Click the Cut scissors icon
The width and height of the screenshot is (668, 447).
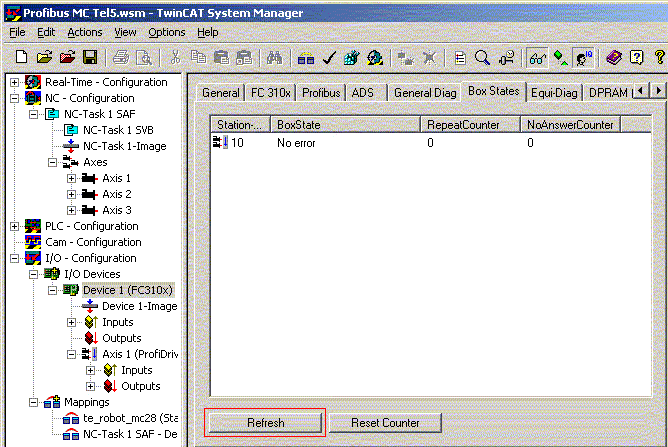[x=175, y=57]
